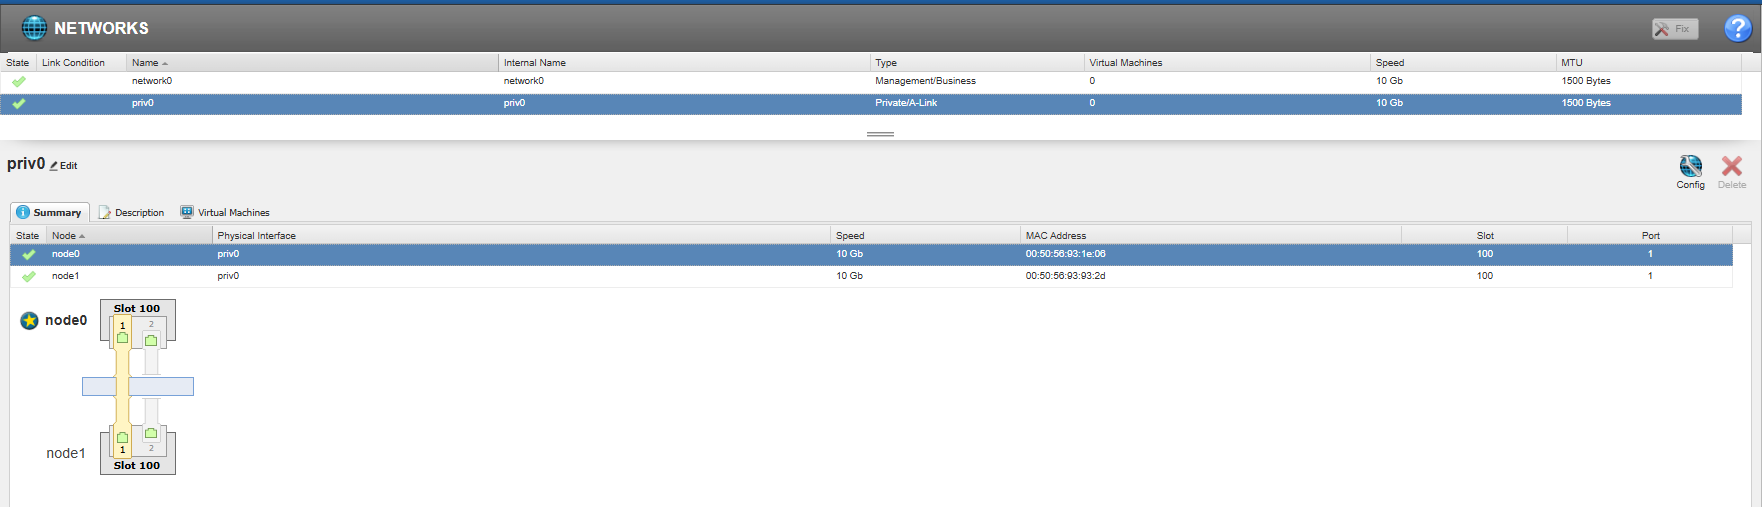The height and width of the screenshot is (507, 1762).
Task: Sort networks by Type column header
Action: [886, 63]
